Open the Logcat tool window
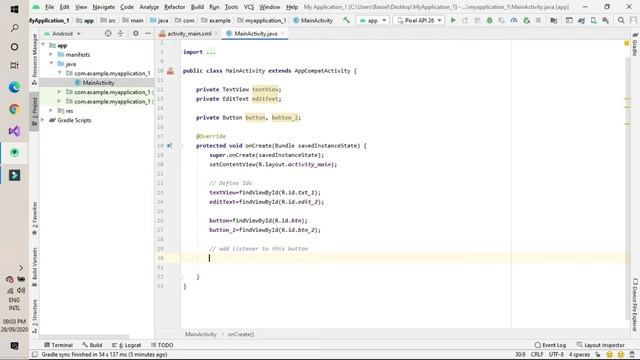The image size is (640, 360). pos(127,345)
